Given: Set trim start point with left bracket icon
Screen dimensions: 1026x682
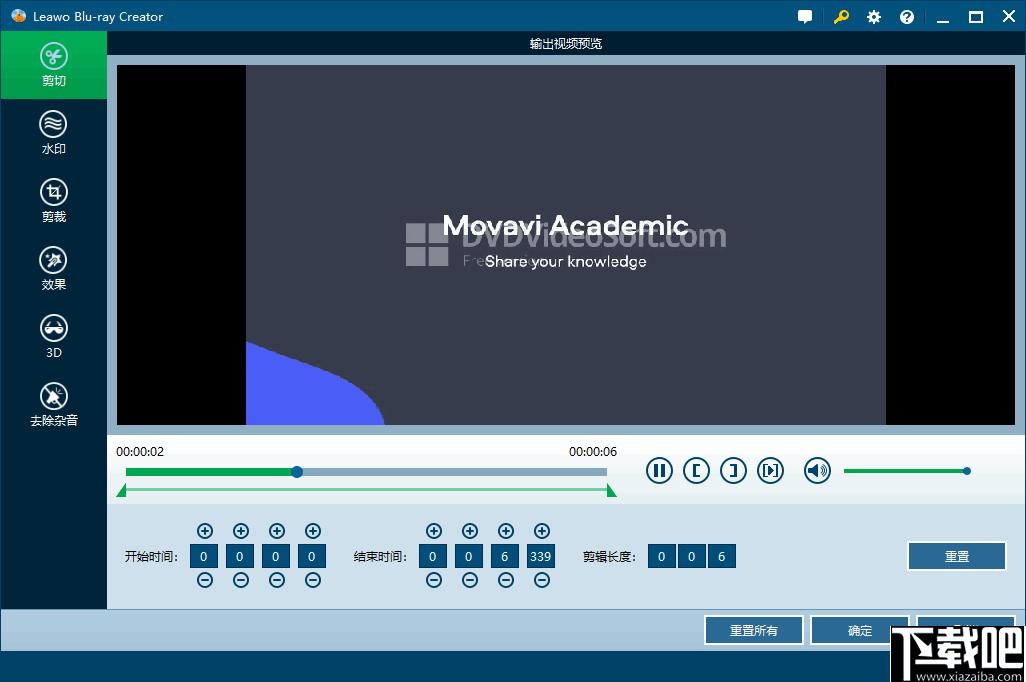Looking at the screenshot, I should click(x=696, y=471).
